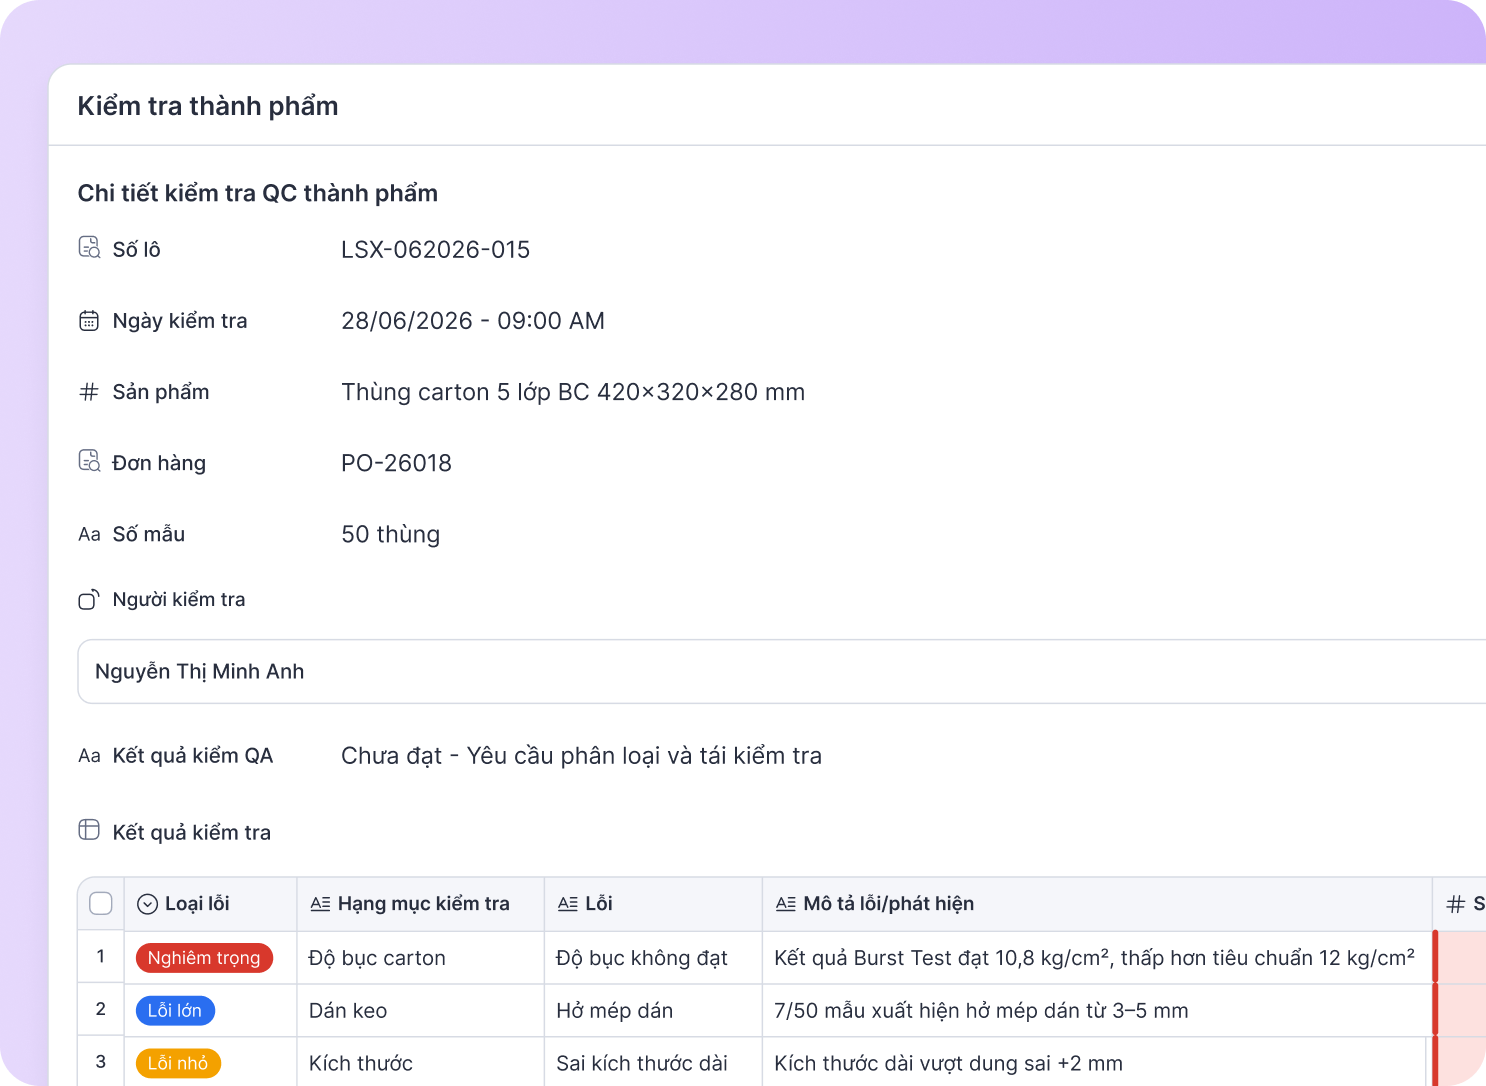Click the text icon in Lỗi column header

pyautogui.click(x=567, y=904)
